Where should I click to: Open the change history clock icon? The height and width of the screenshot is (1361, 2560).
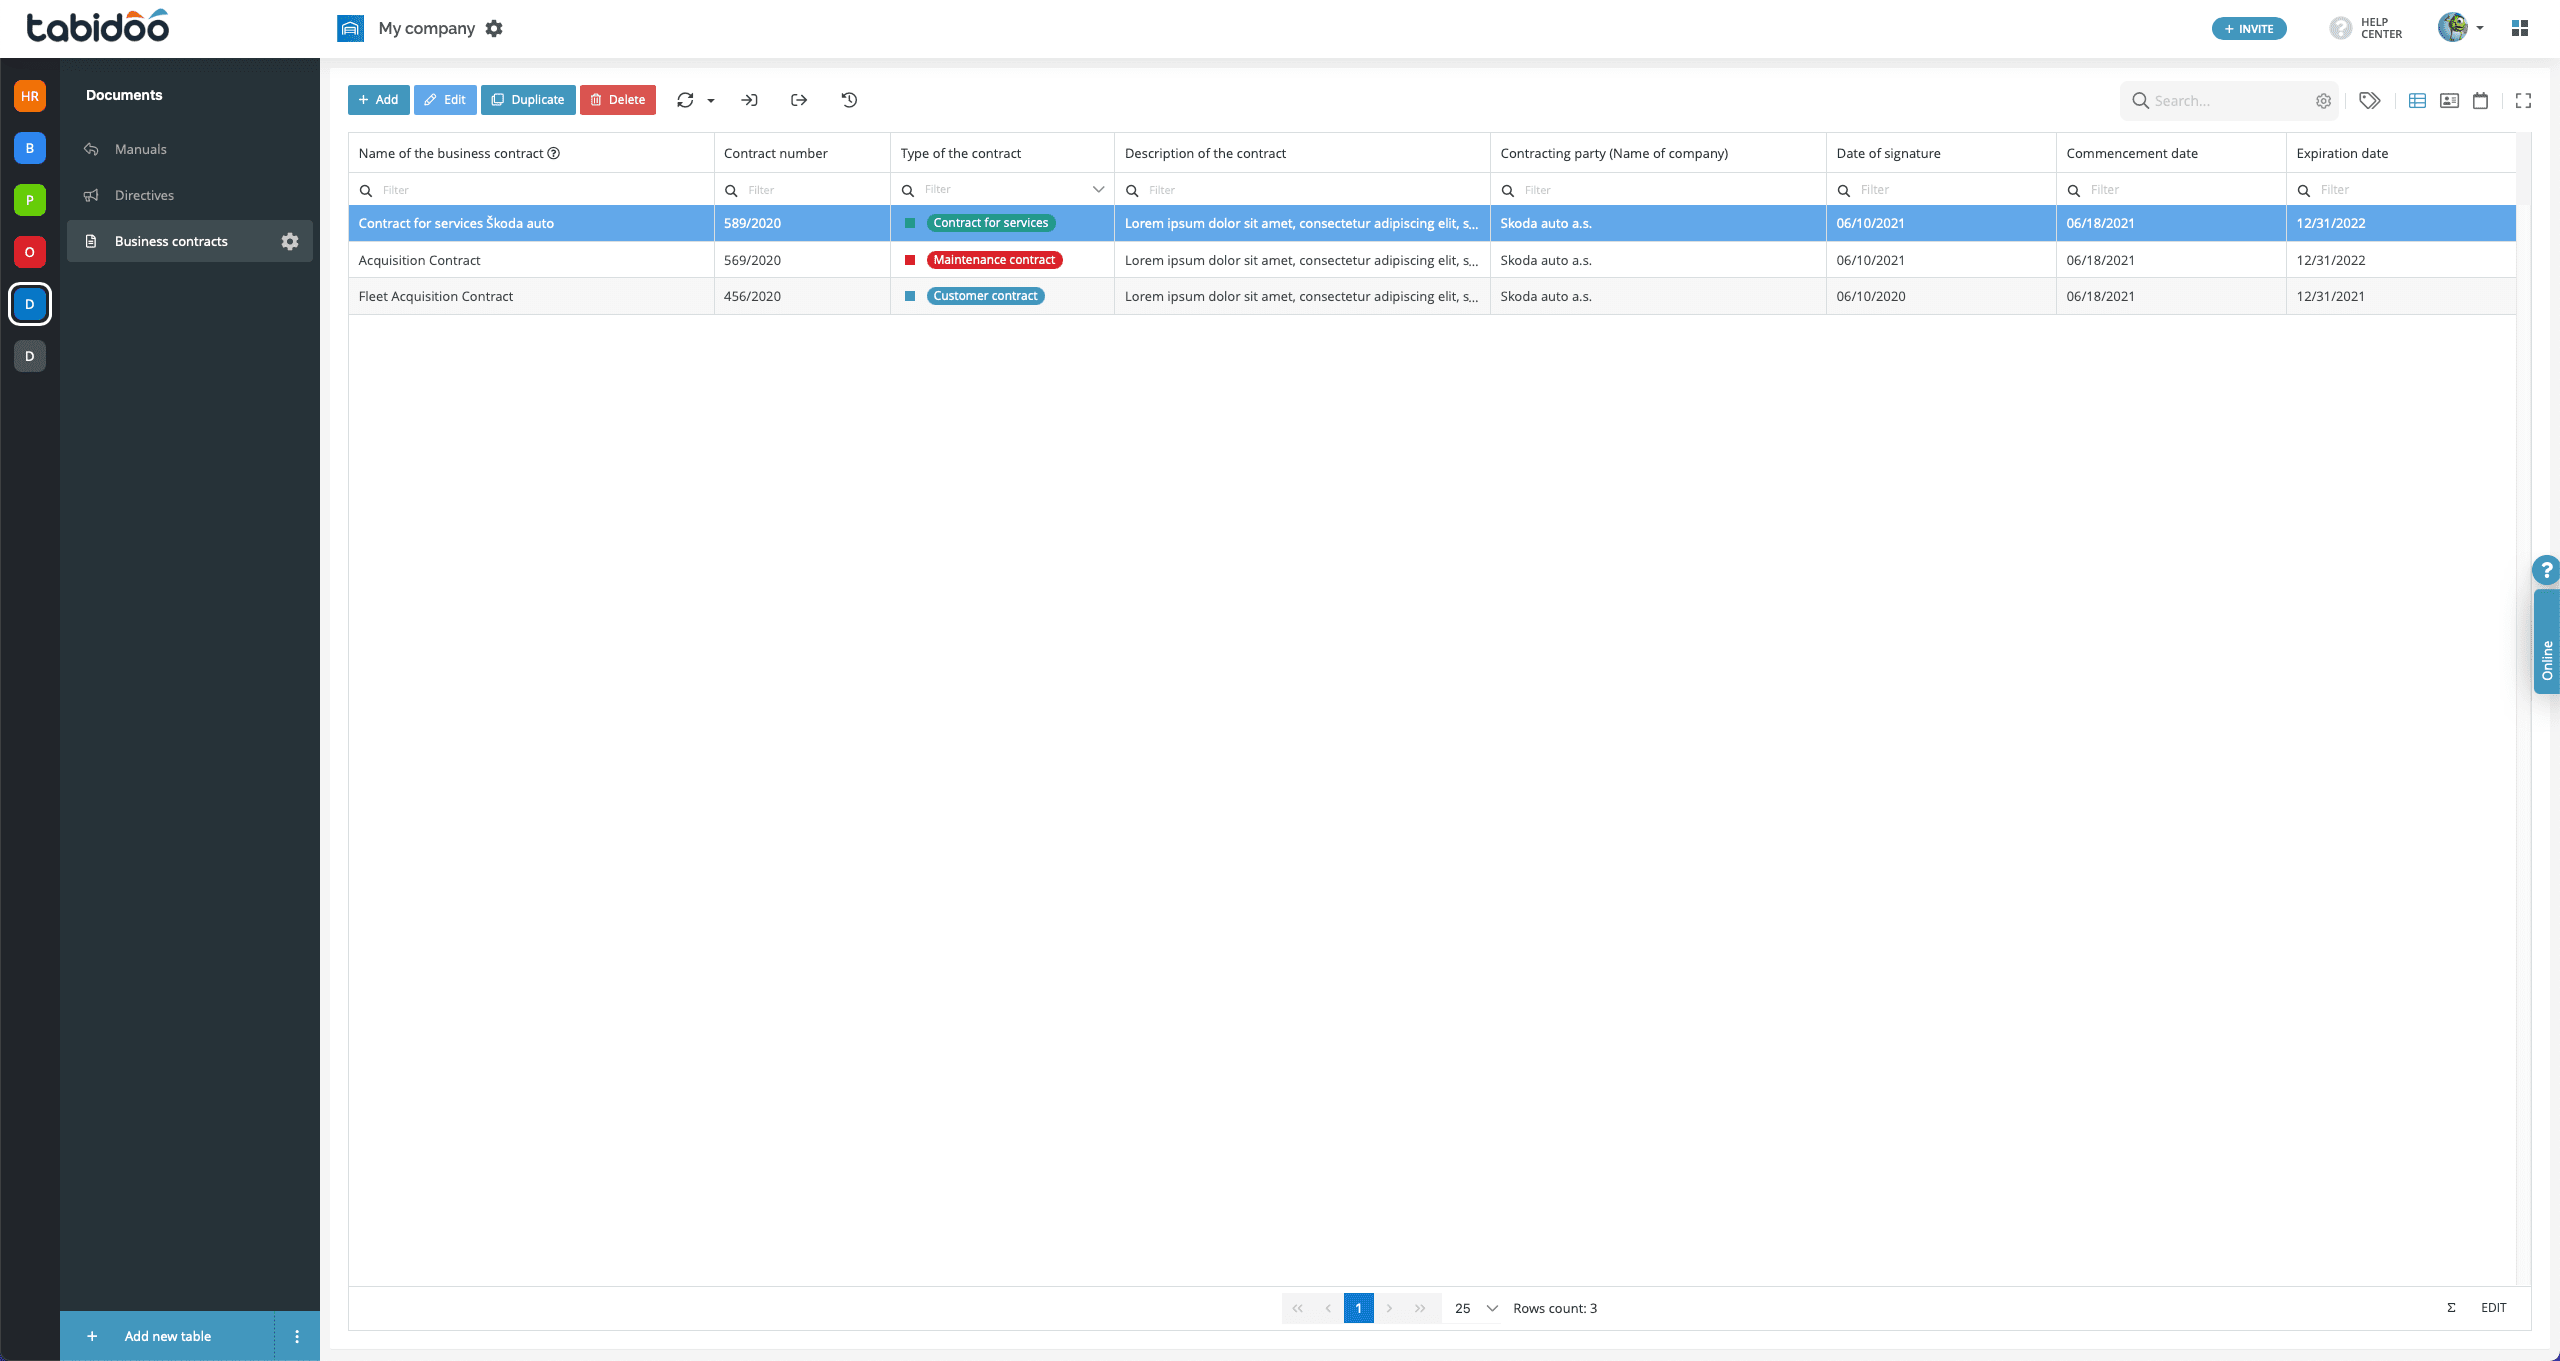tap(849, 100)
